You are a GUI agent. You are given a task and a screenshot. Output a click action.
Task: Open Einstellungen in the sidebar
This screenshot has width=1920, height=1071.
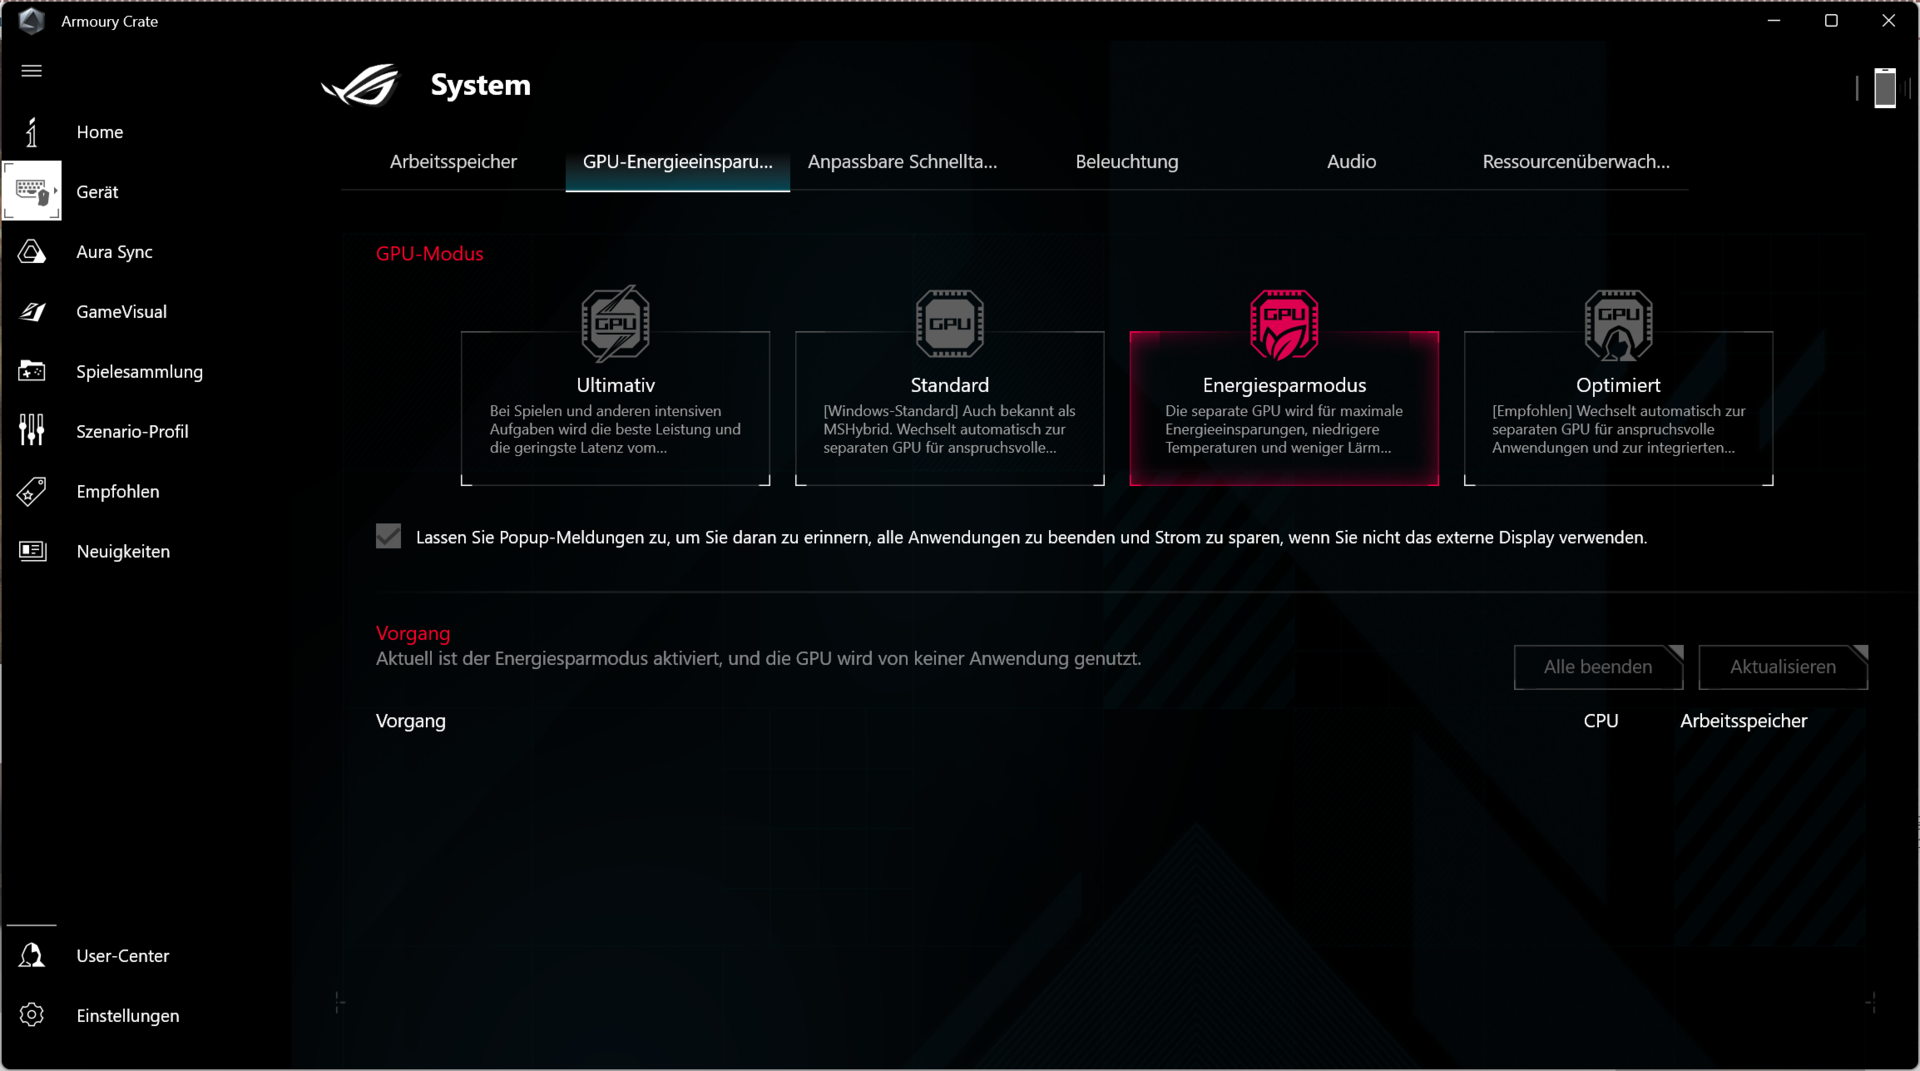(x=128, y=1016)
